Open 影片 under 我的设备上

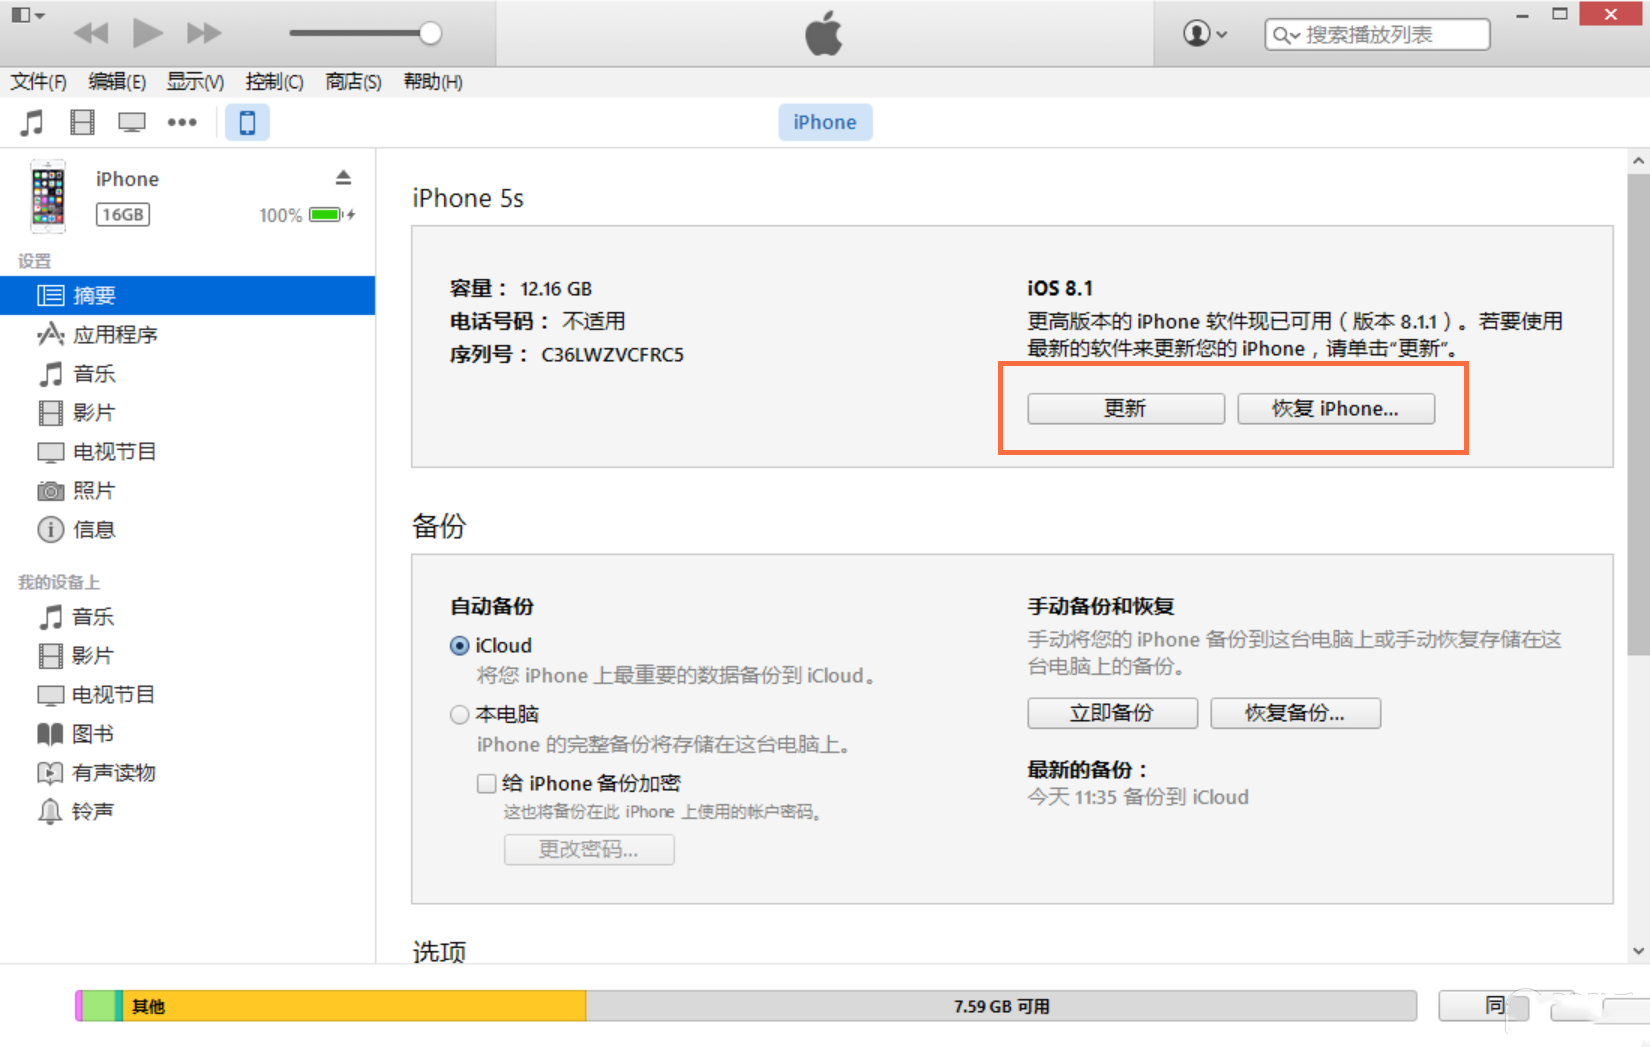pos(188,655)
